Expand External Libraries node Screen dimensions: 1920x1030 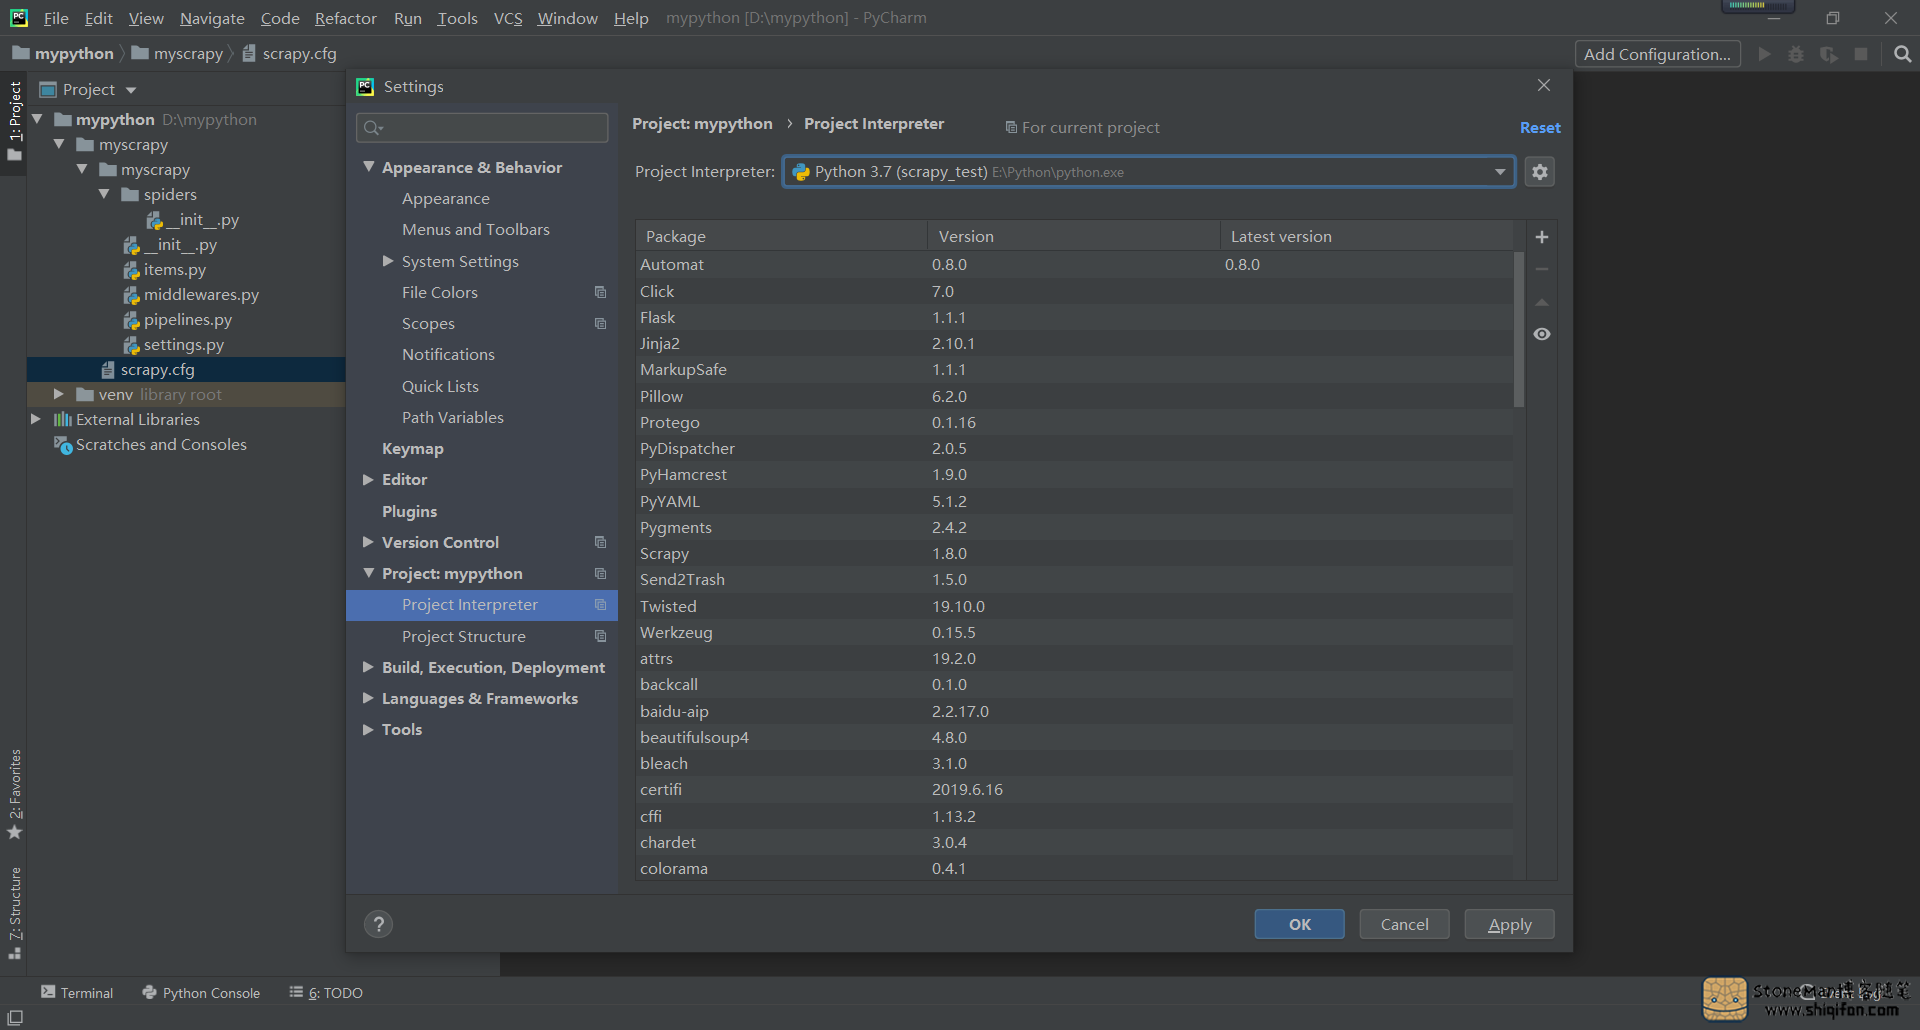coord(36,420)
